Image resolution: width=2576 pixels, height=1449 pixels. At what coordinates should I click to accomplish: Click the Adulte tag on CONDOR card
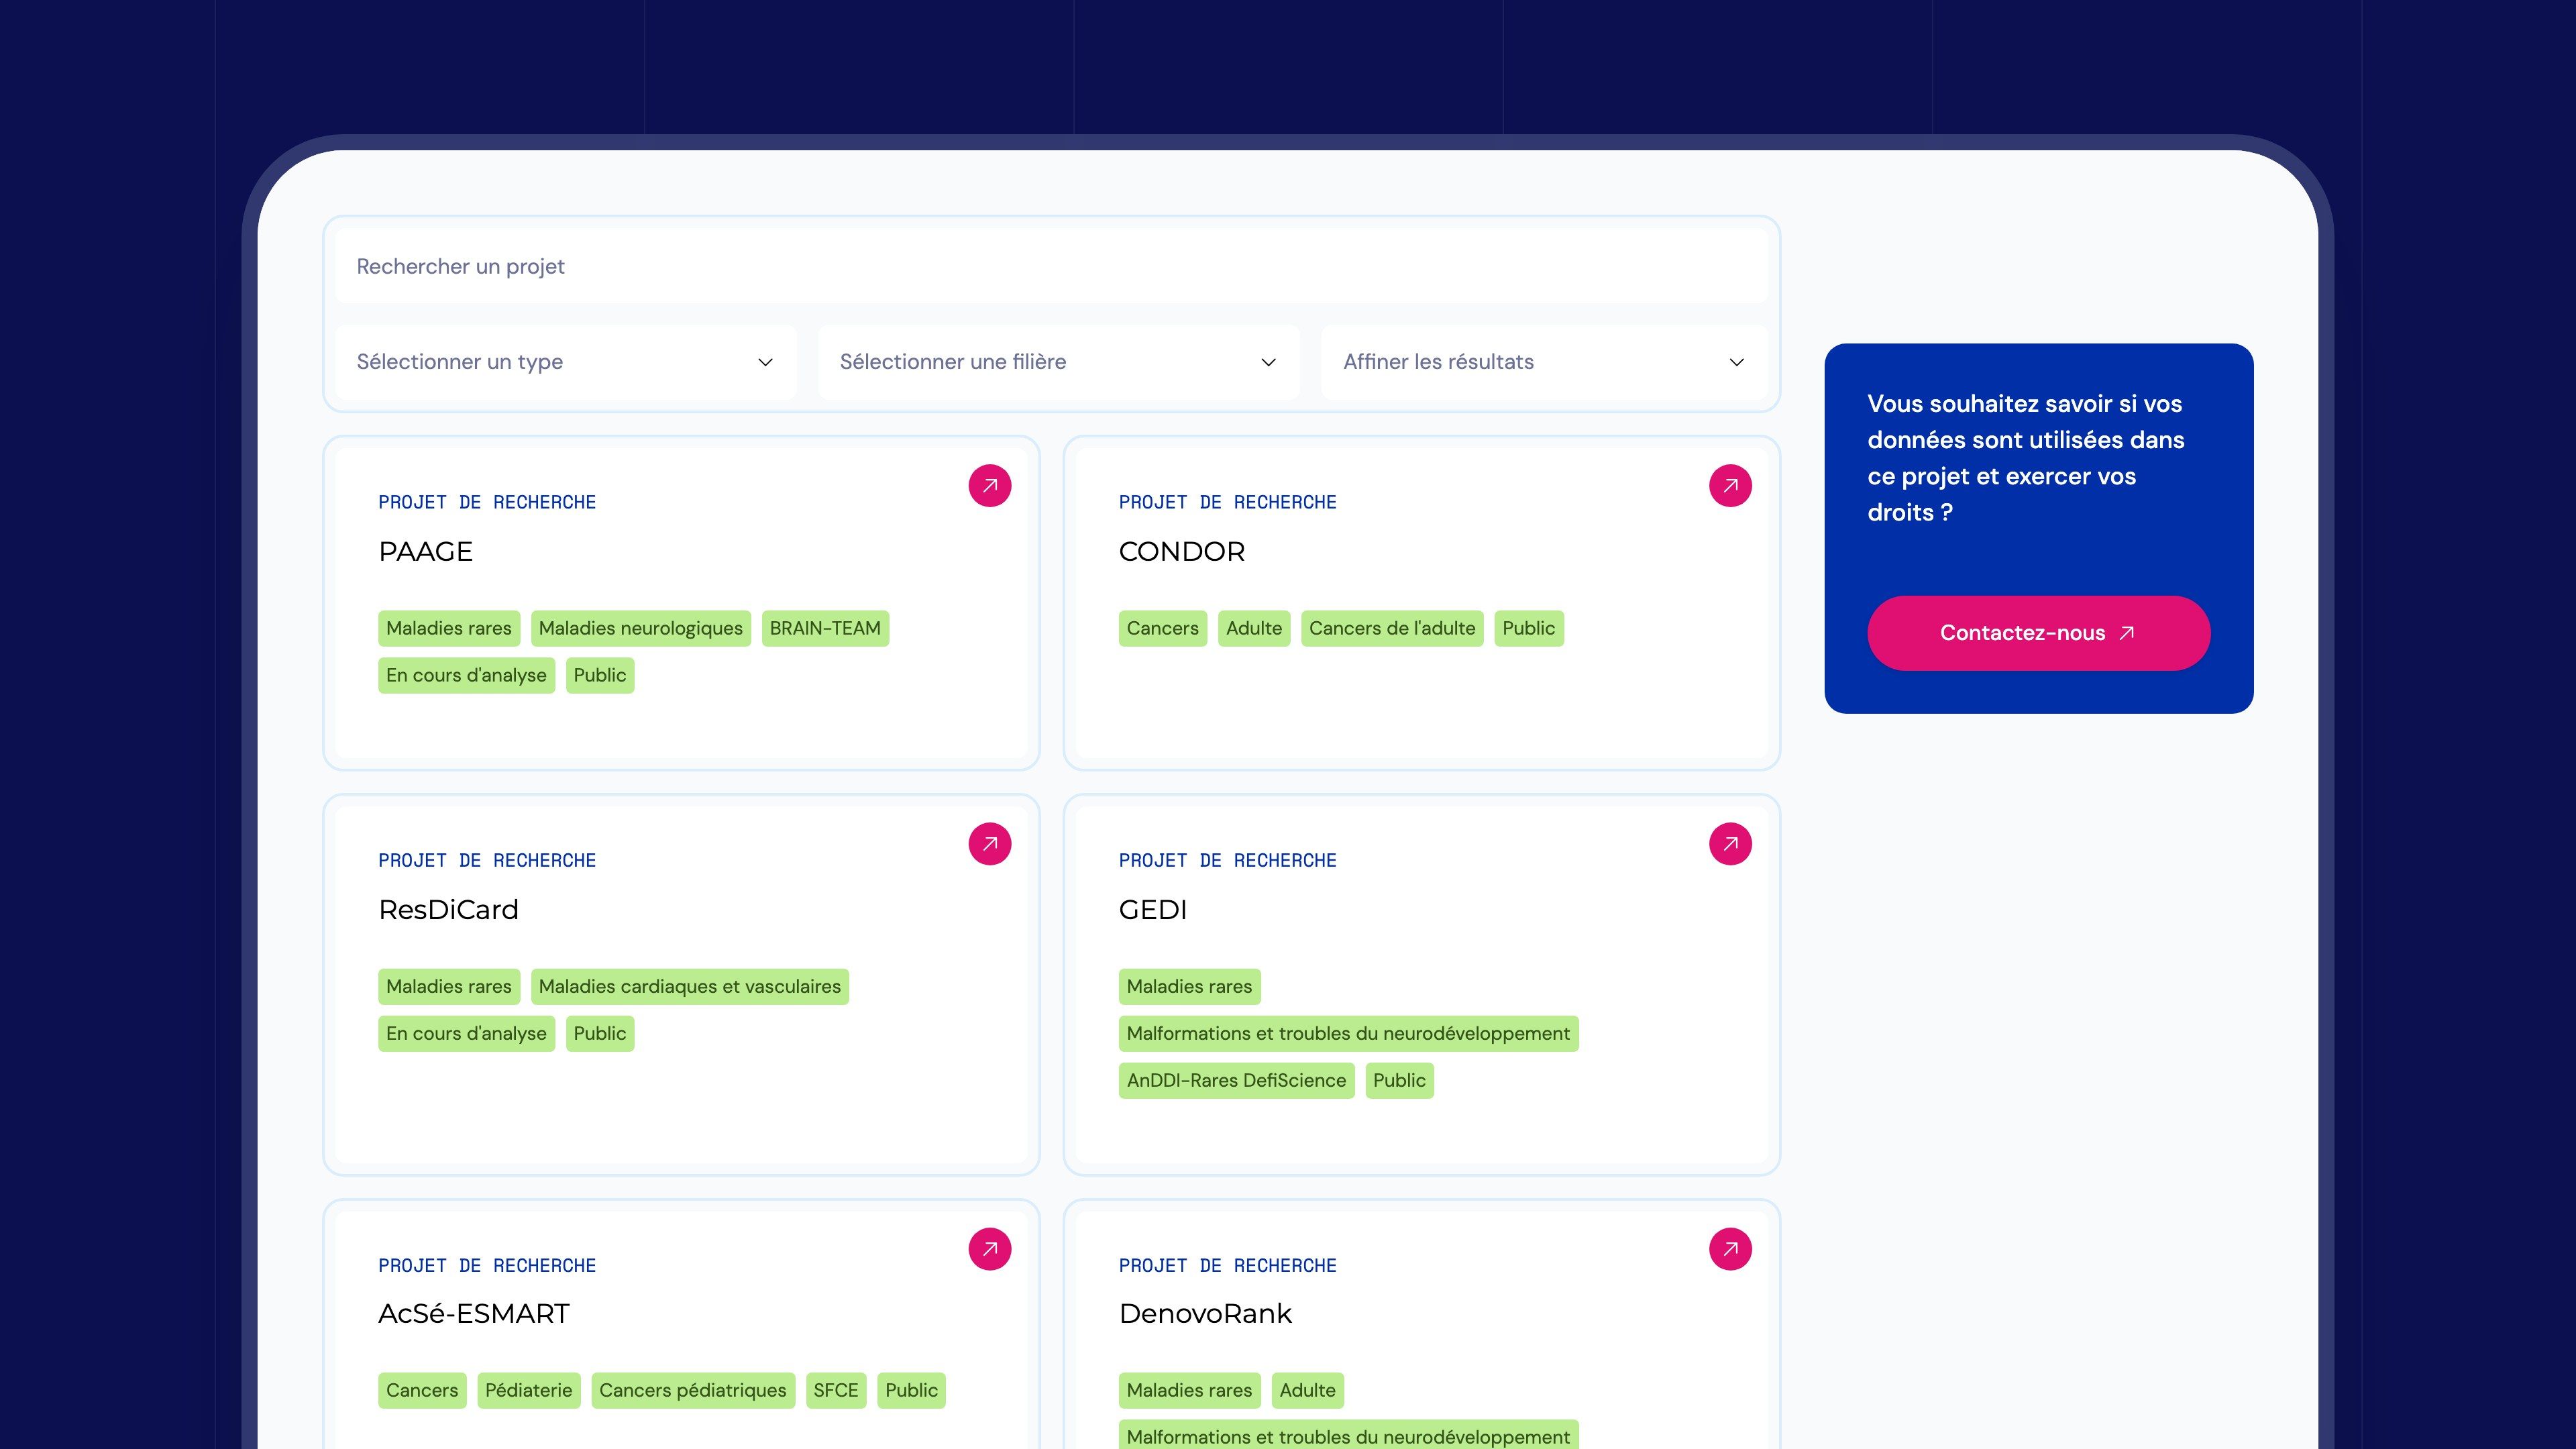click(1254, 628)
